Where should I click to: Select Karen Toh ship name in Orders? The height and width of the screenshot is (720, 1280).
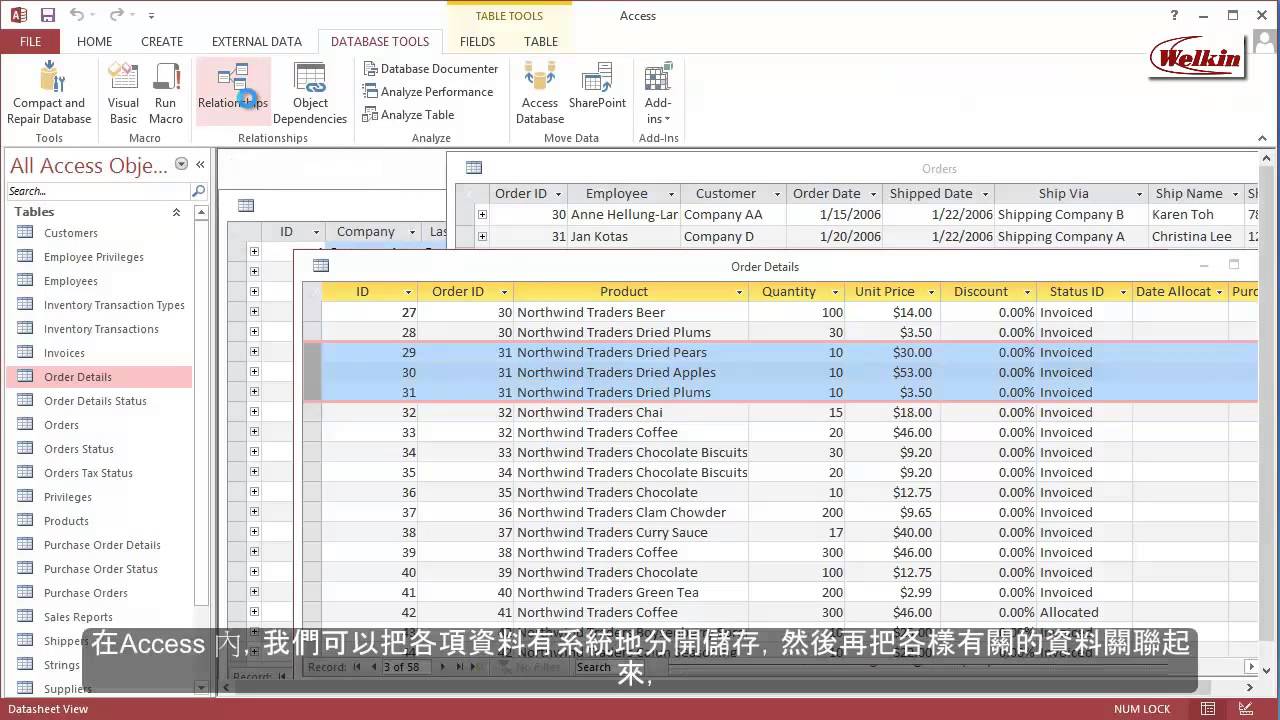click(1196, 214)
